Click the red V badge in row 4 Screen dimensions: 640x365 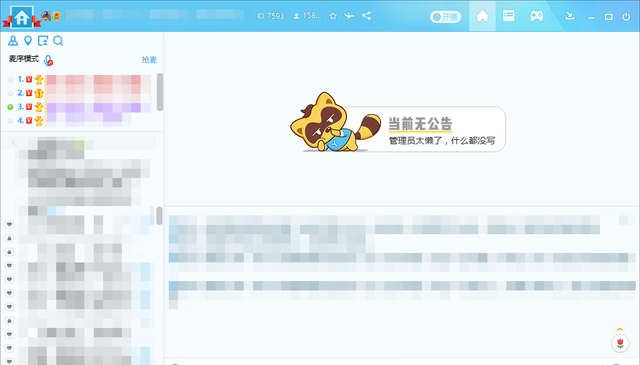click(29, 120)
